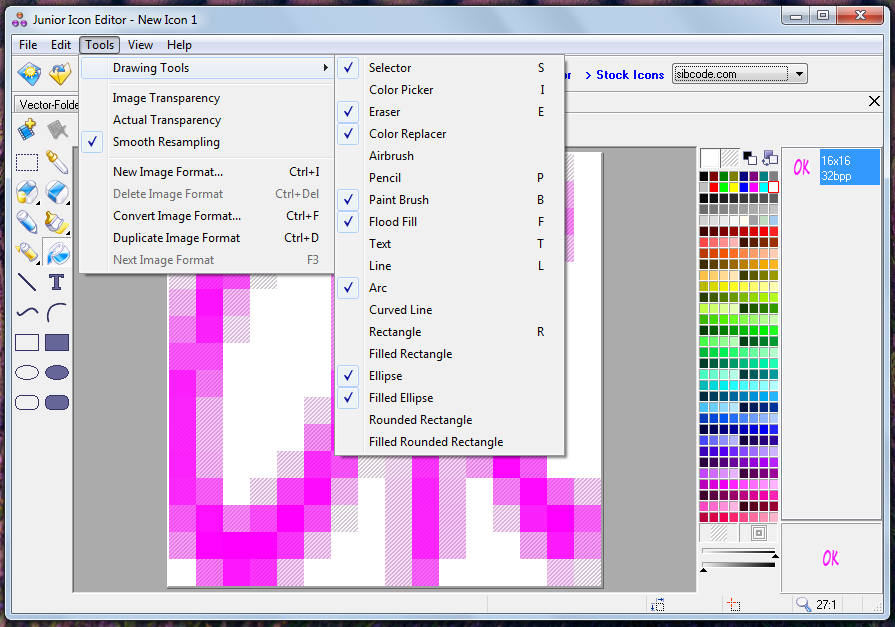Select the Pencil tool icon in toolbox

coord(27,222)
